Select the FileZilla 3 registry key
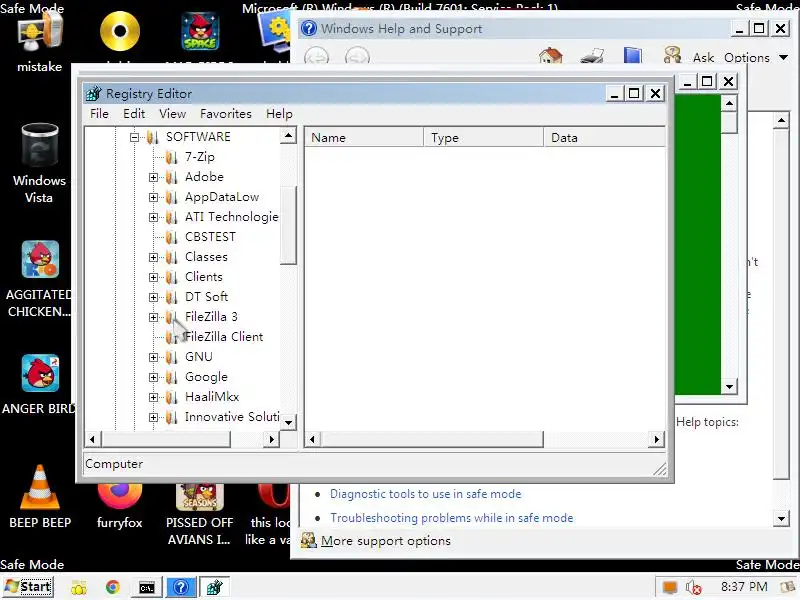The width and height of the screenshot is (800, 600). coord(211,317)
